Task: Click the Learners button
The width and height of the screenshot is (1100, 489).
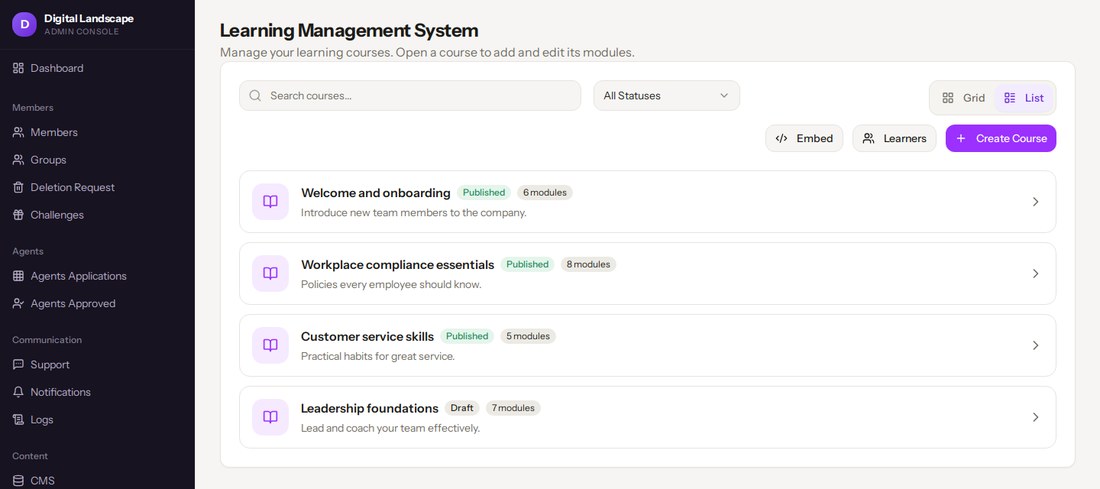Action: point(894,138)
